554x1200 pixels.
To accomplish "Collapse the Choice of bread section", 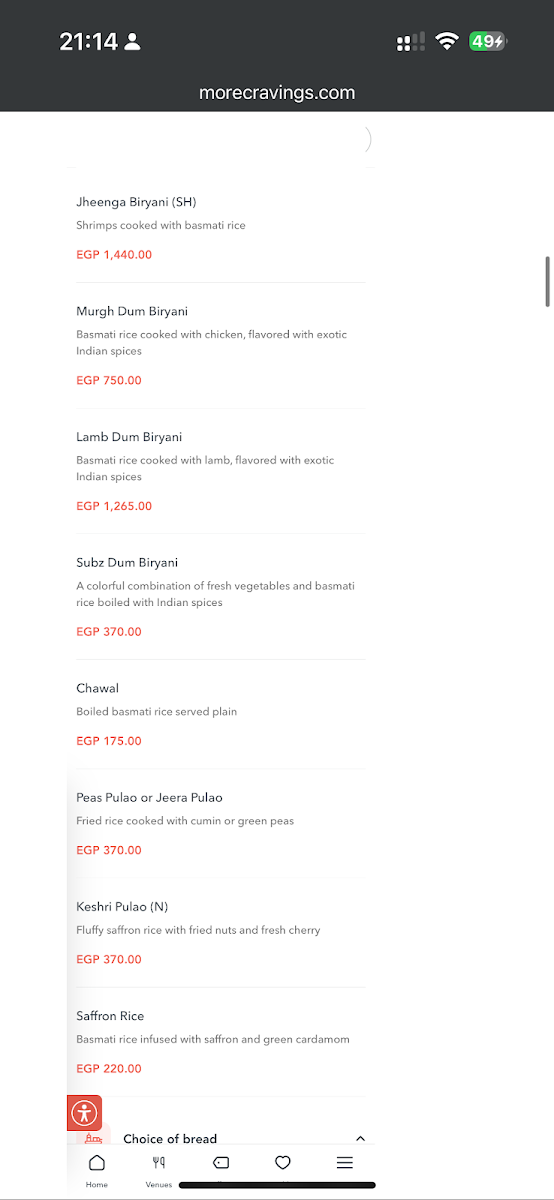I will tap(361, 1139).
